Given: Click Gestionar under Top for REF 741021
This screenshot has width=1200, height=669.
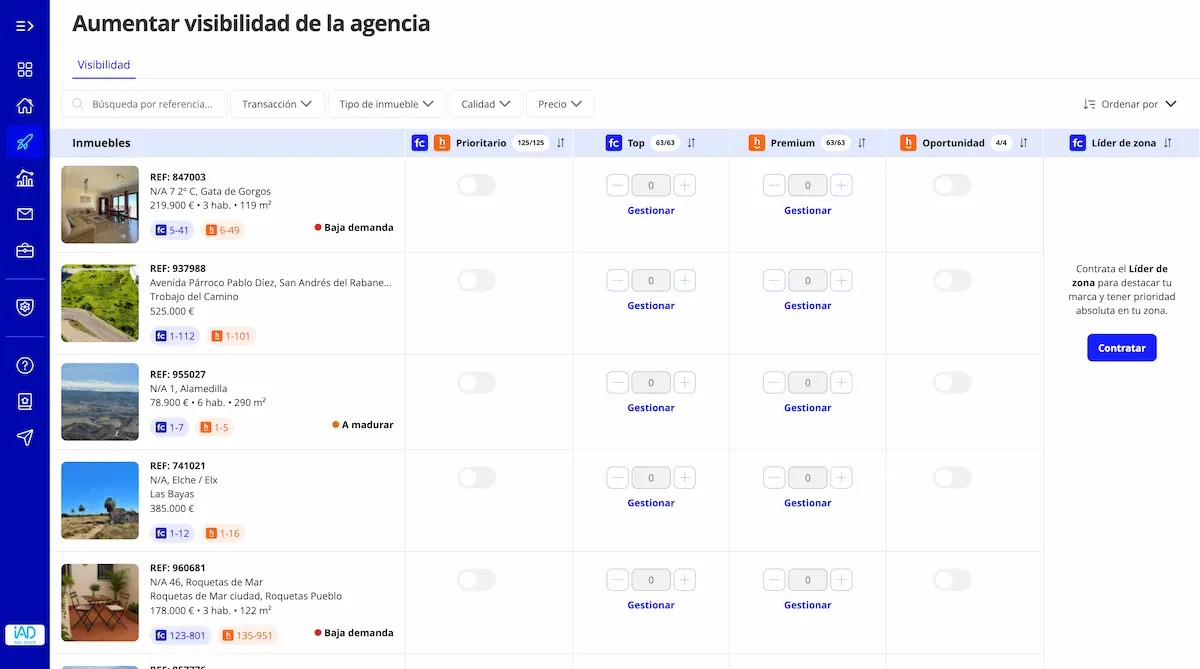Looking at the screenshot, I should [651, 503].
